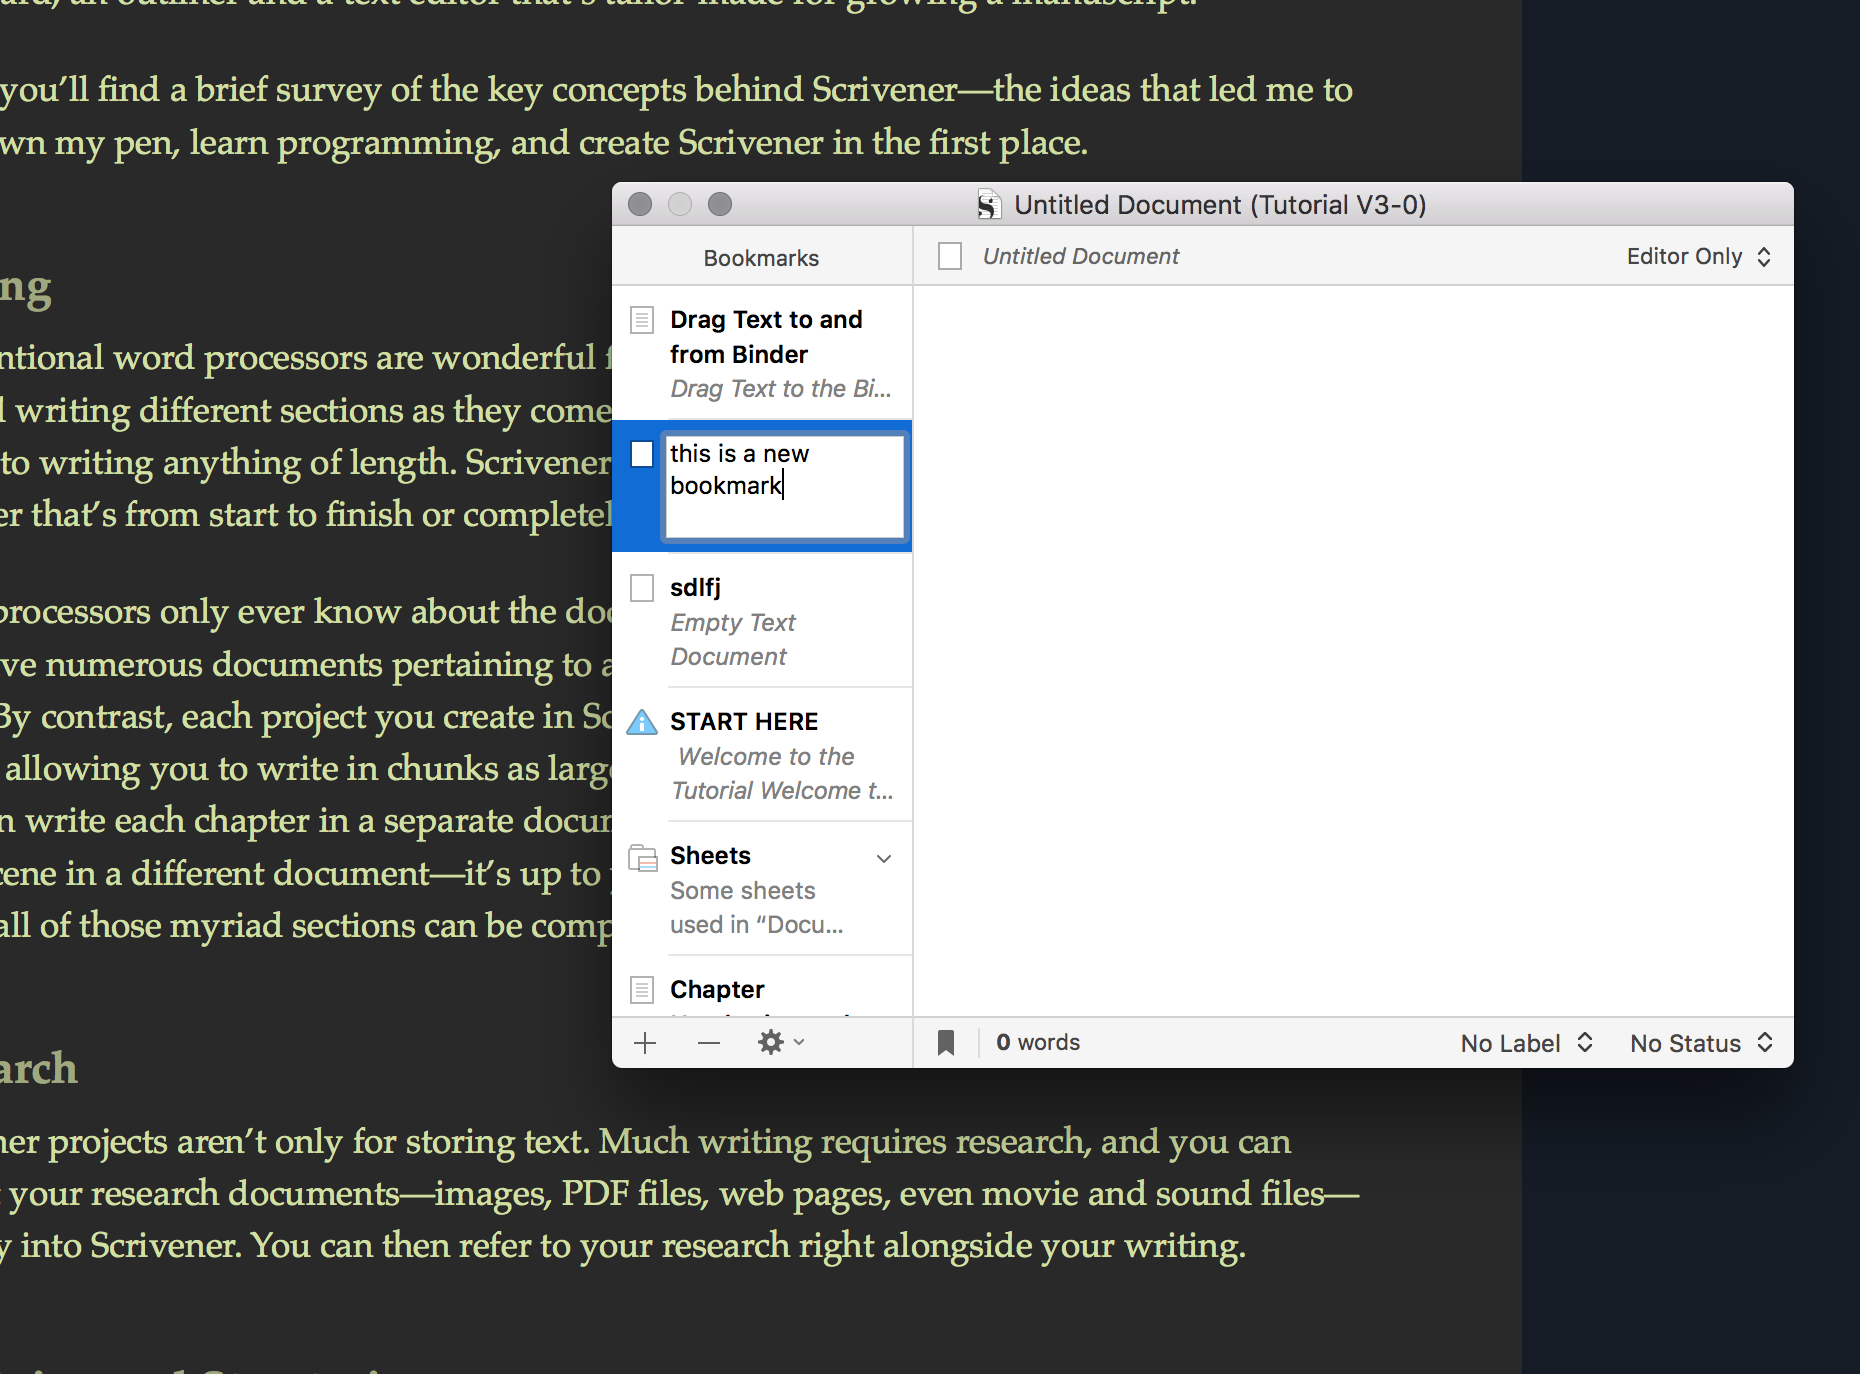1860x1374 pixels.
Task: Select the Sheets bookmark title
Action: 710,856
